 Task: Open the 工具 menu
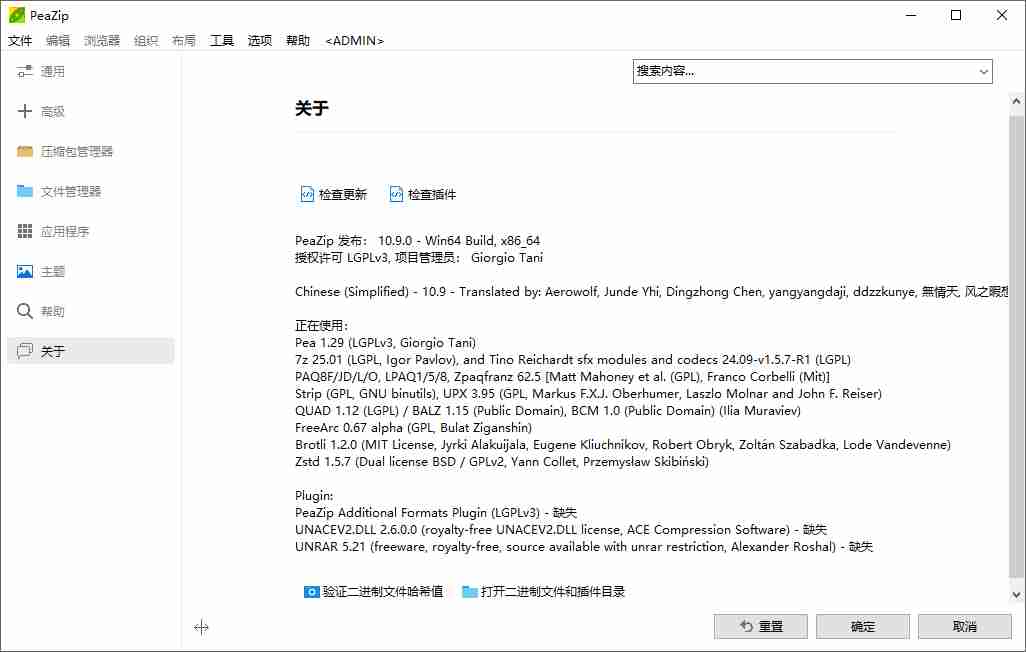point(221,41)
